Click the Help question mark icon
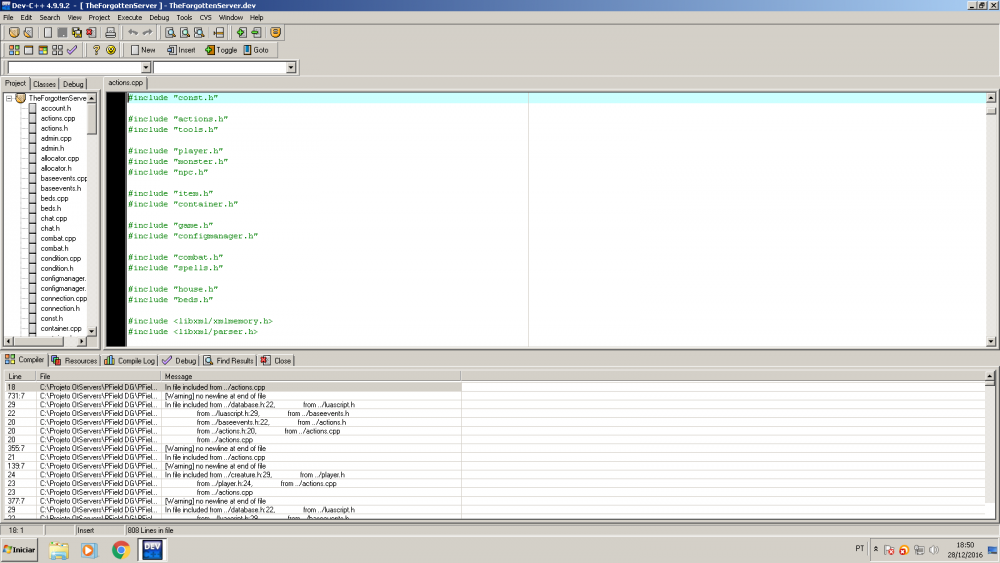Viewport: 1000px width, 563px height. (96, 50)
